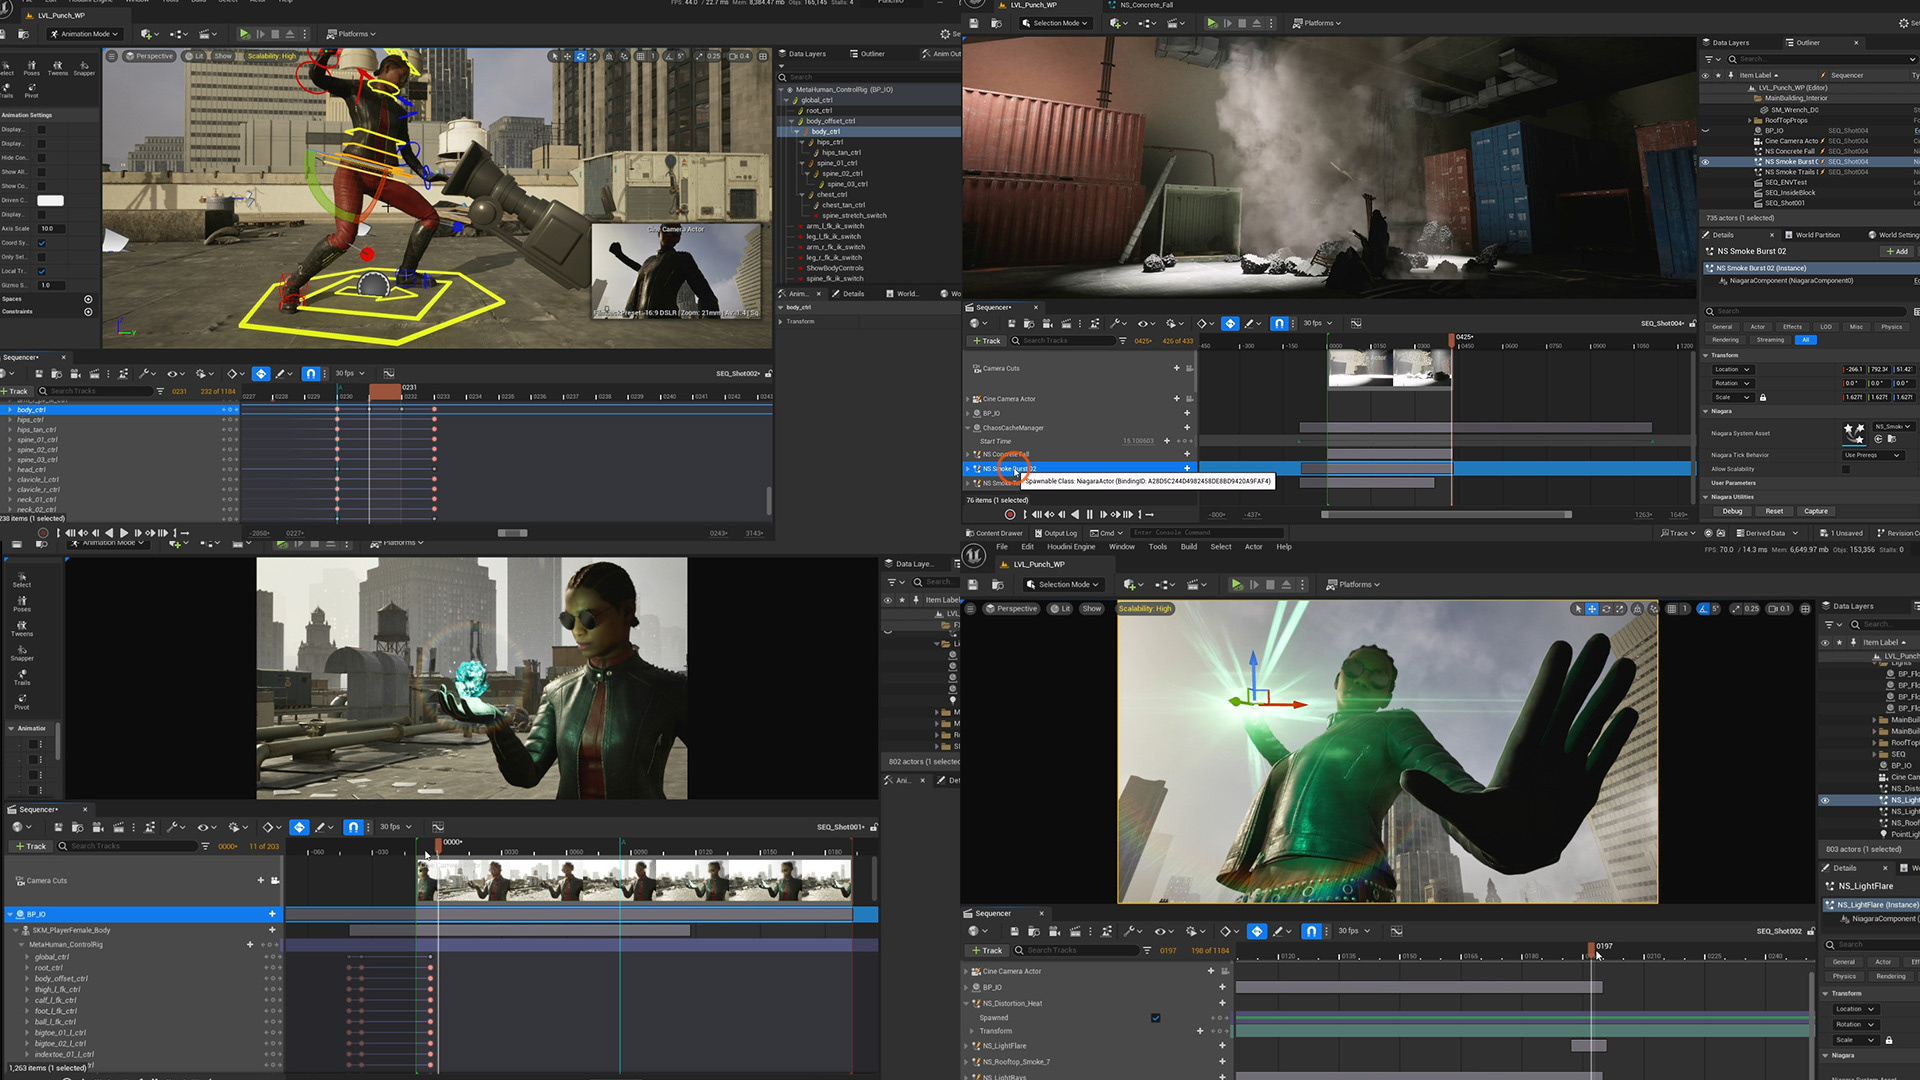This screenshot has width=1920, height=1080.
Task: Enable the Allow Scalability checkbox
Action: (x=1846, y=469)
